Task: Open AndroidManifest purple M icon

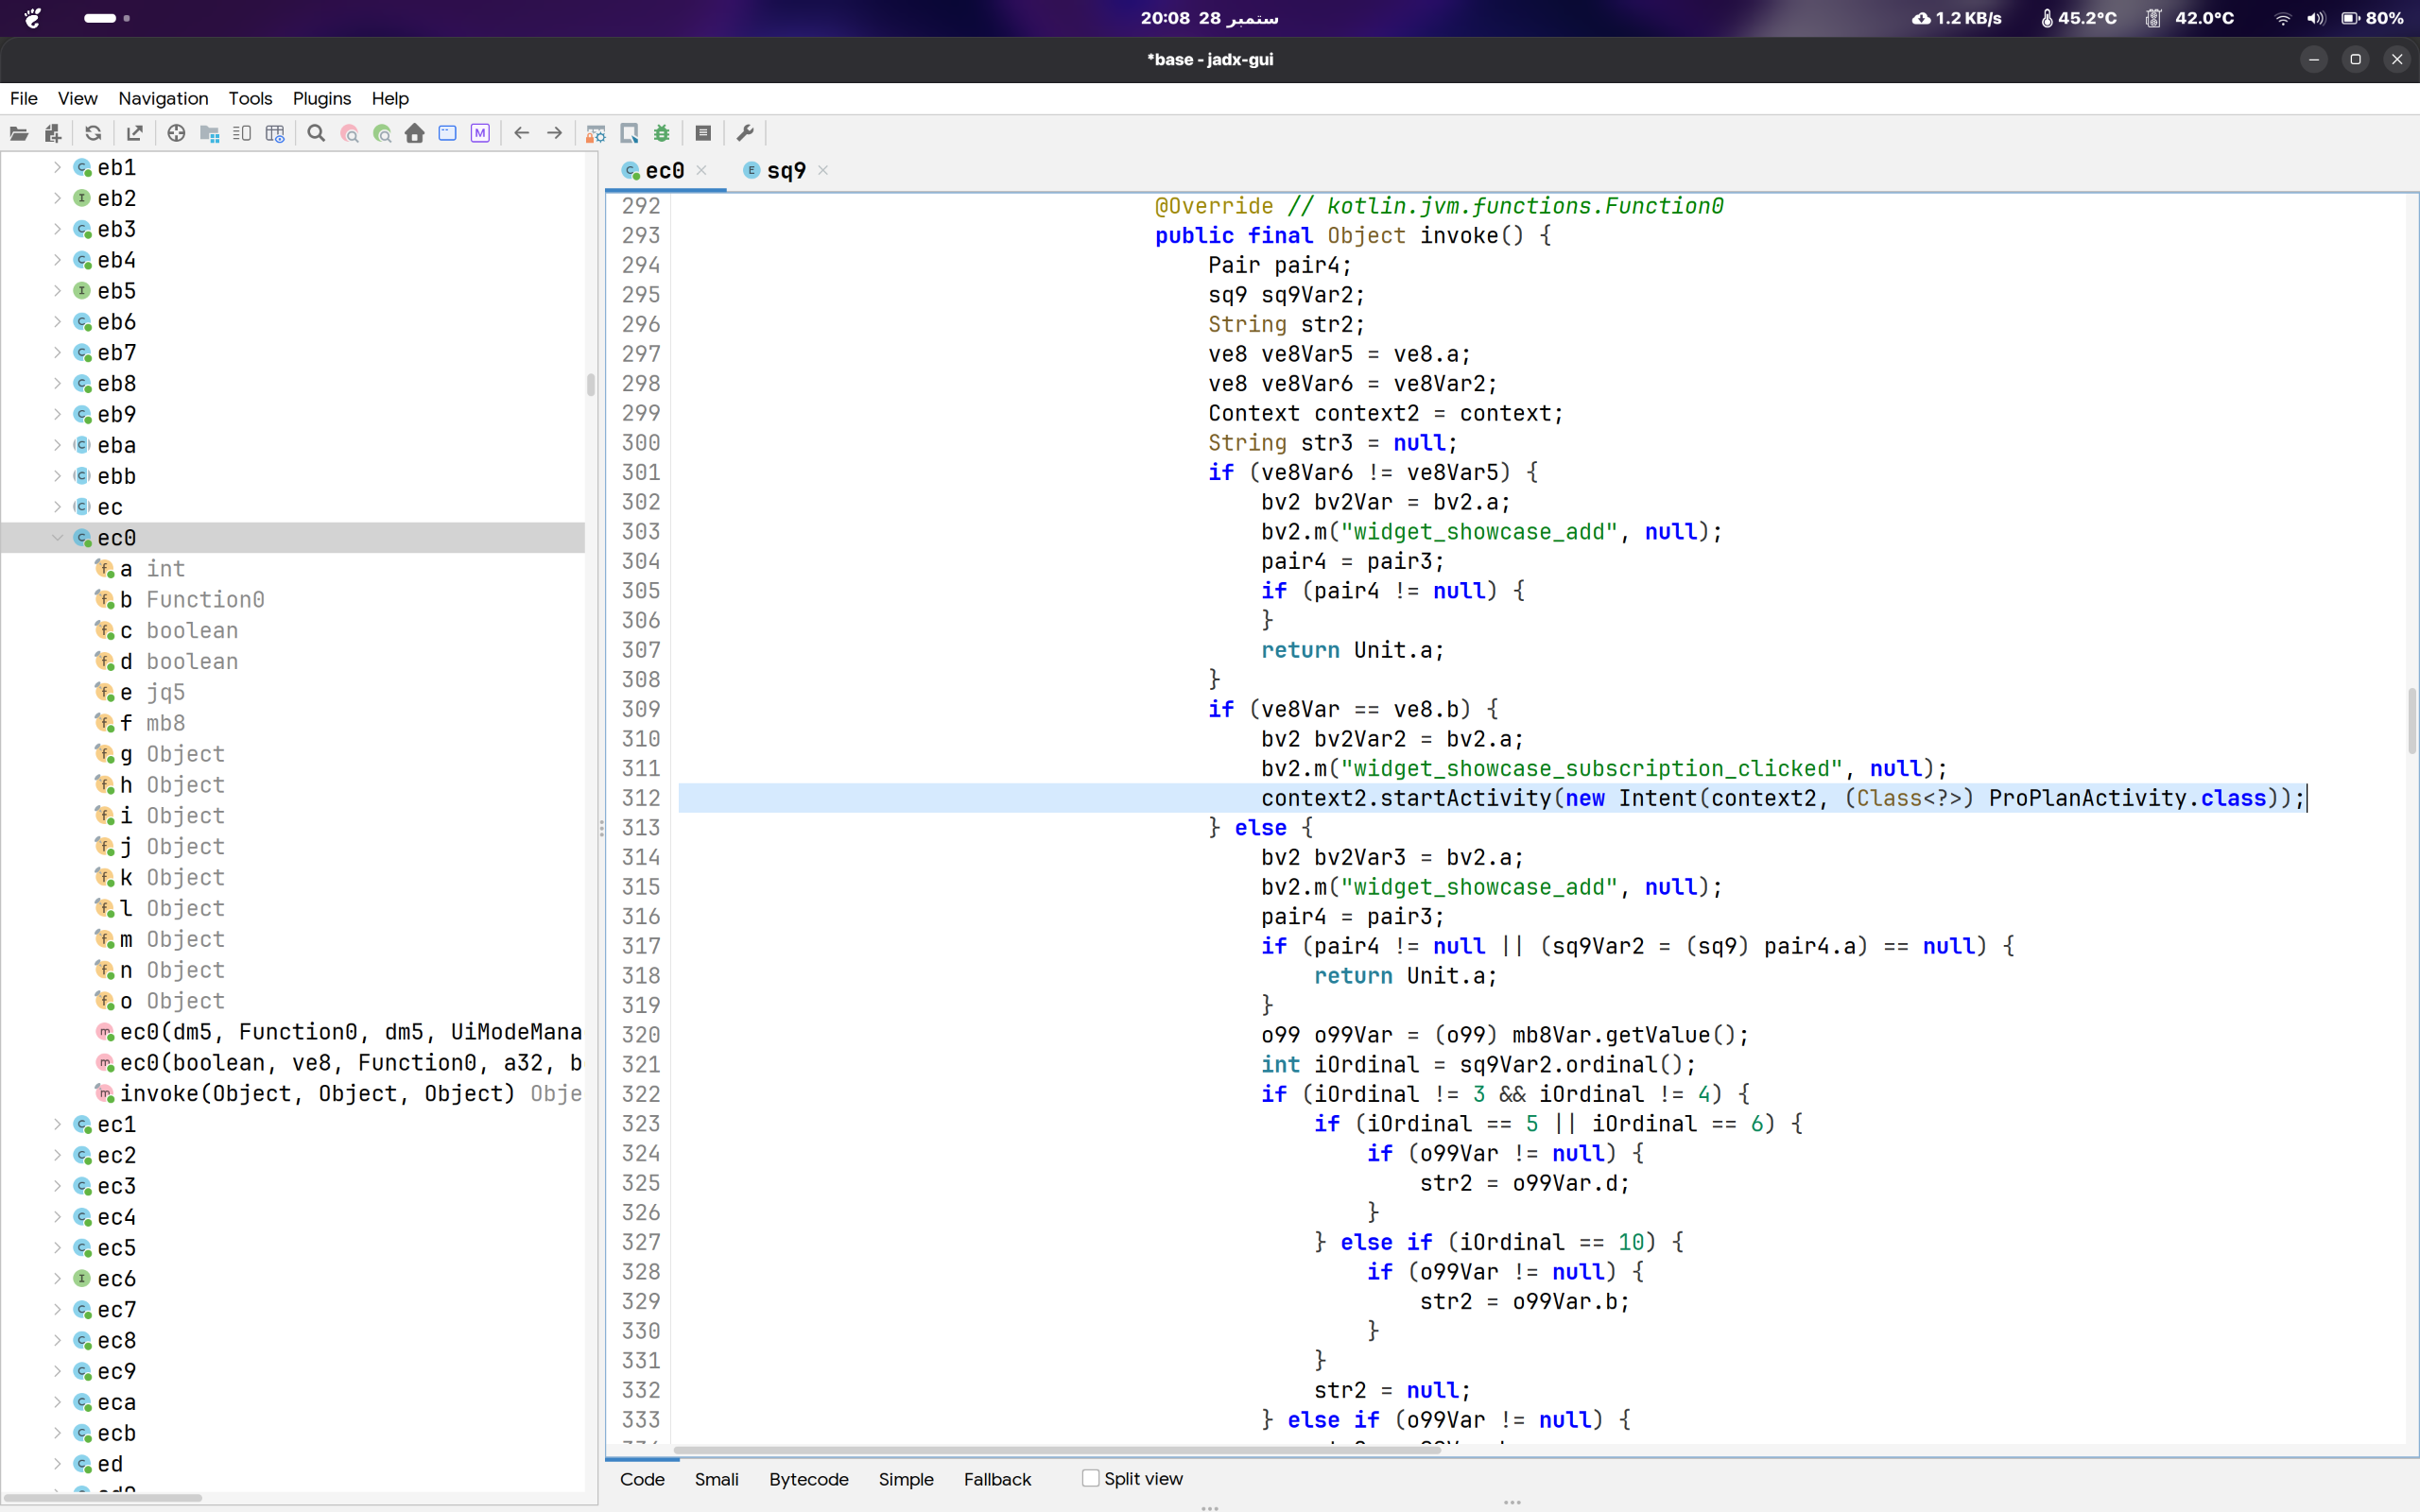Action: tap(480, 133)
